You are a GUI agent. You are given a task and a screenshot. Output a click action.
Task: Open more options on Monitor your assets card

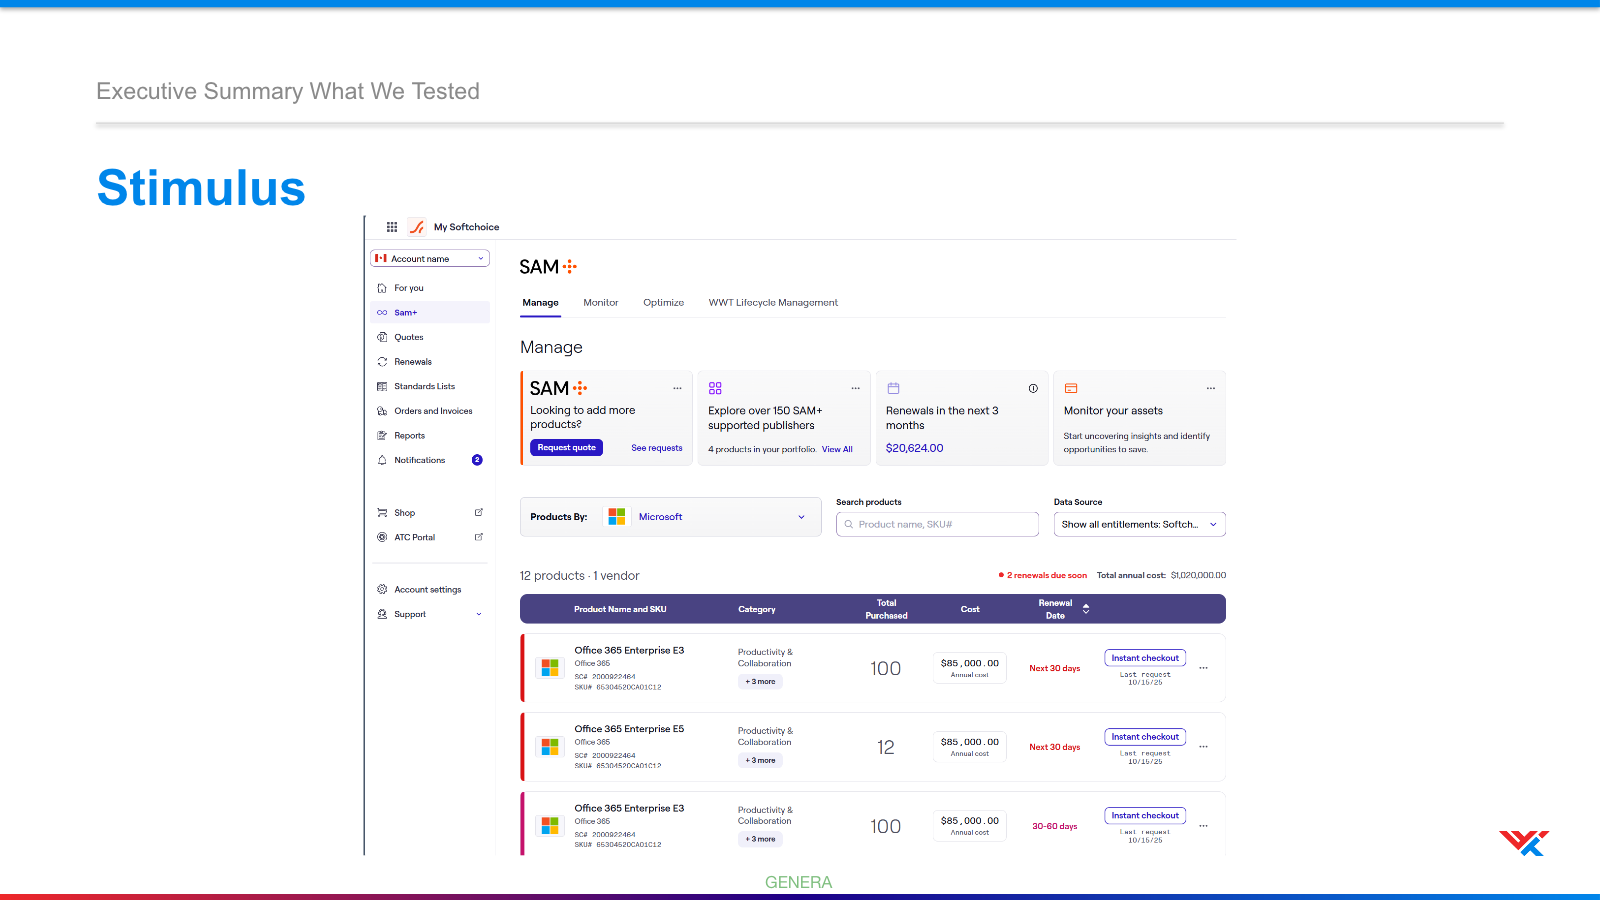pos(1210,388)
